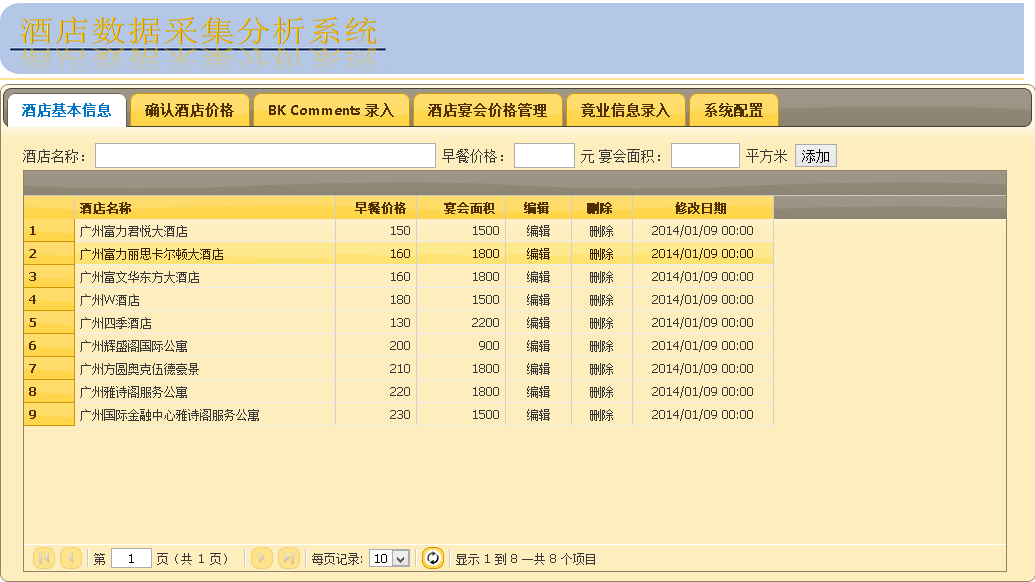Viewport: 1035px width, 582px height.
Task: Sort by 宴会面积 column header
Action: click(x=461, y=208)
